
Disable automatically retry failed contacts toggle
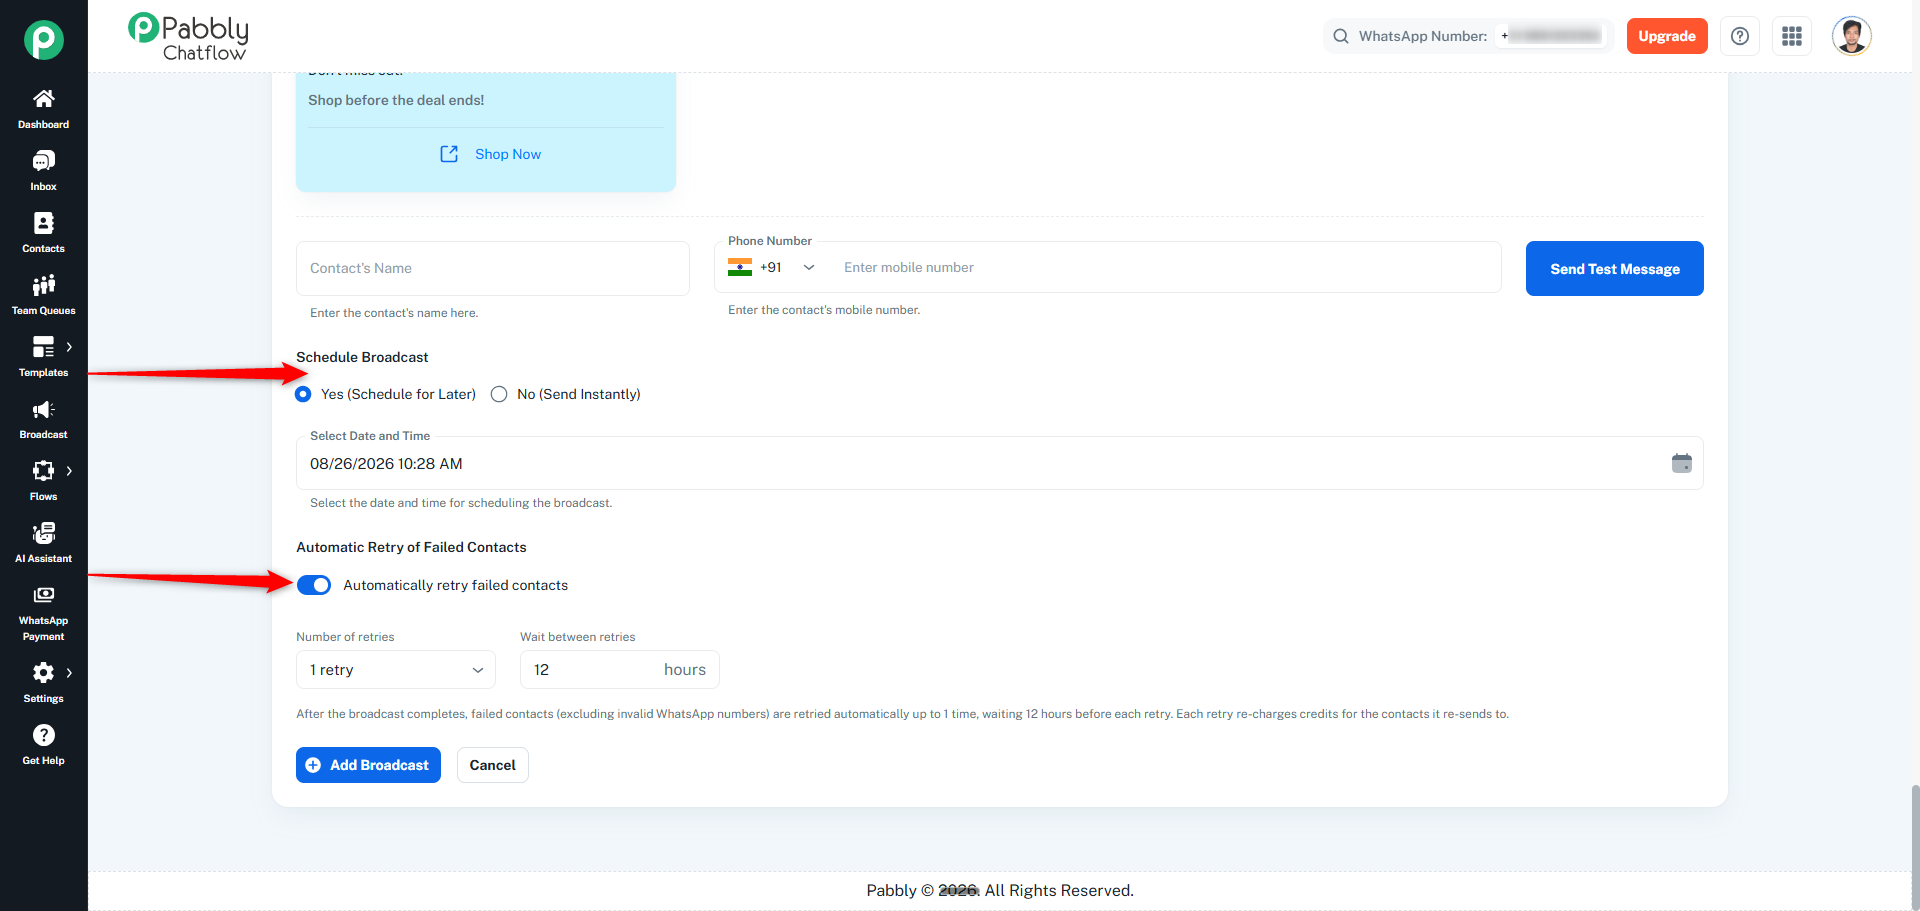314,585
